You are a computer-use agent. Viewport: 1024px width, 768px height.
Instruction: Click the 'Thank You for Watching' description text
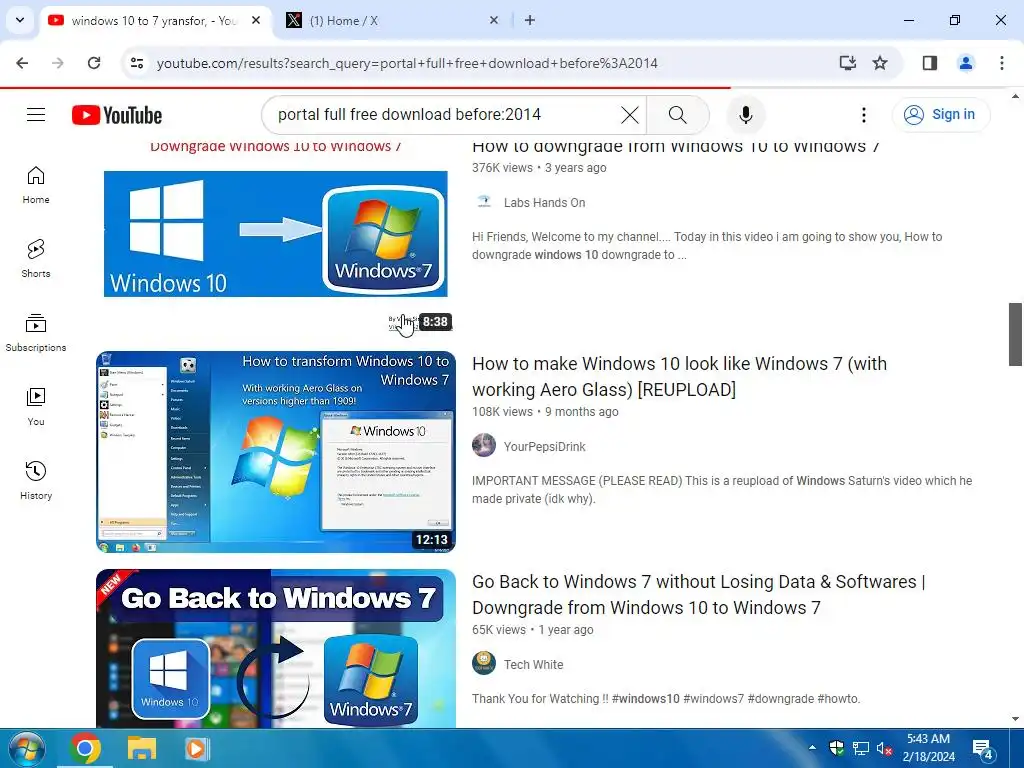tap(665, 699)
